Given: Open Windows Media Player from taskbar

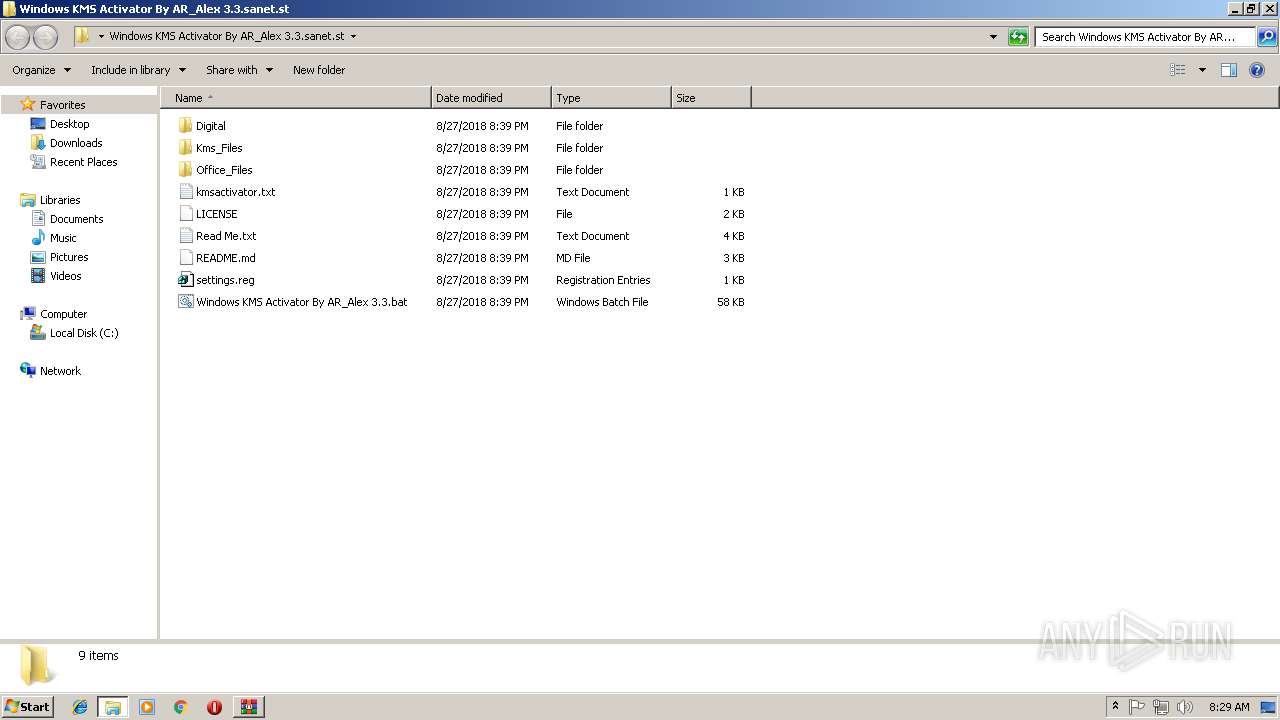Looking at the screenshot, I should [147, 707].
